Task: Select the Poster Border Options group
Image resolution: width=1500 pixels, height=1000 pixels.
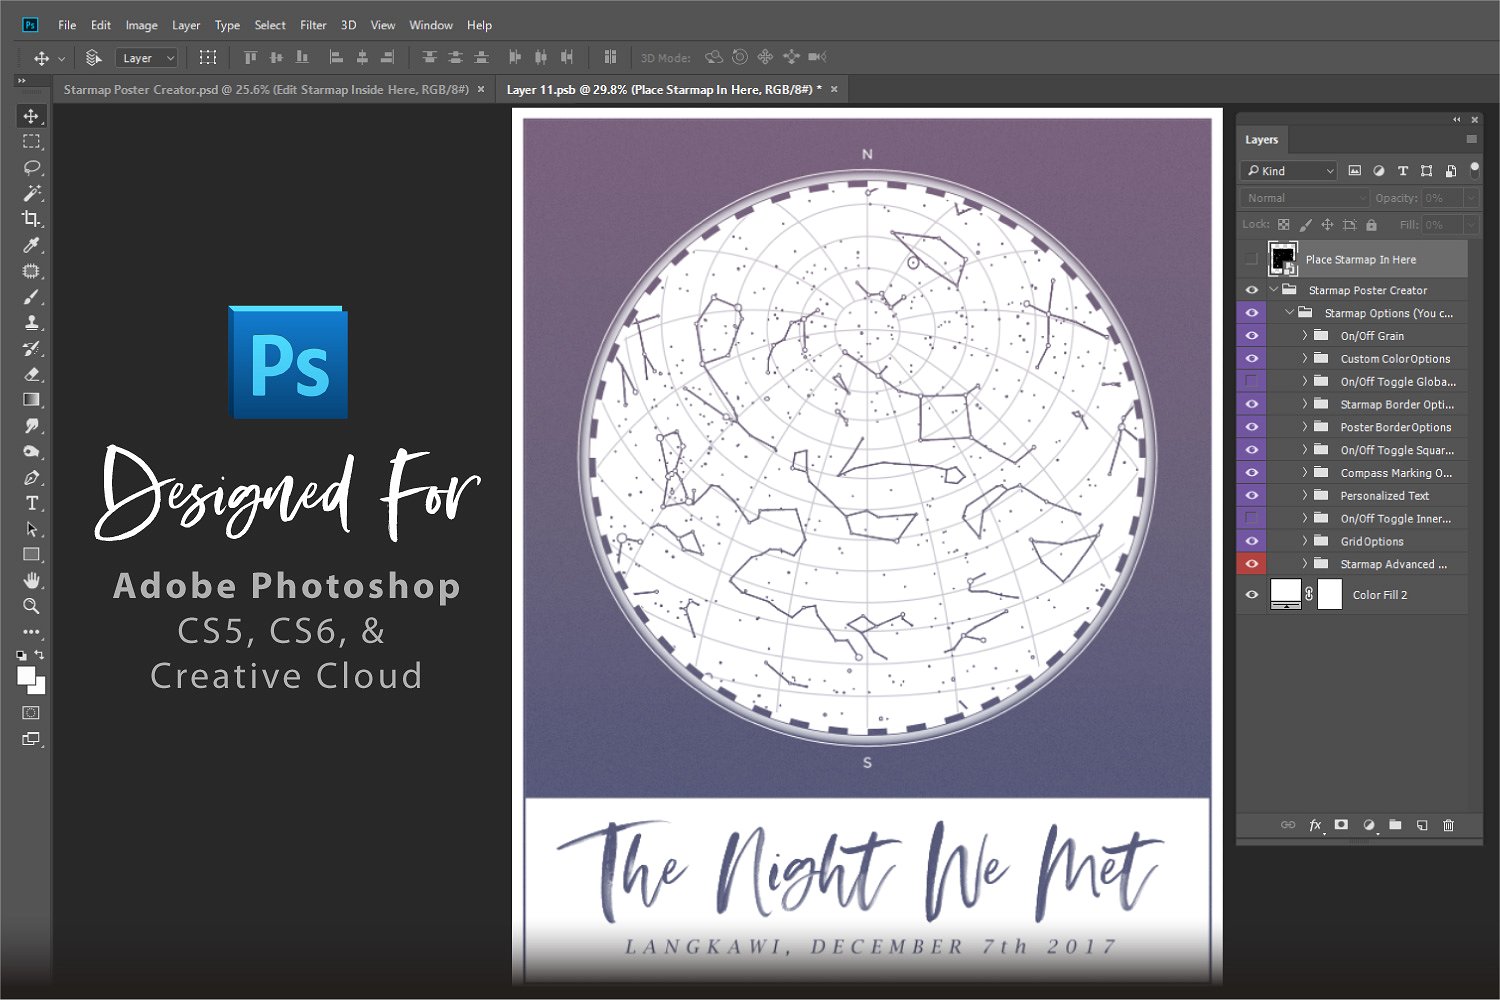Action: (1395, 427)
